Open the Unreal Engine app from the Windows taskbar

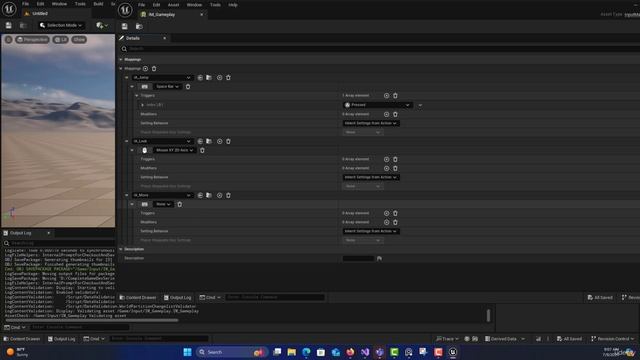pyautogui.click(x=453, y=352)
